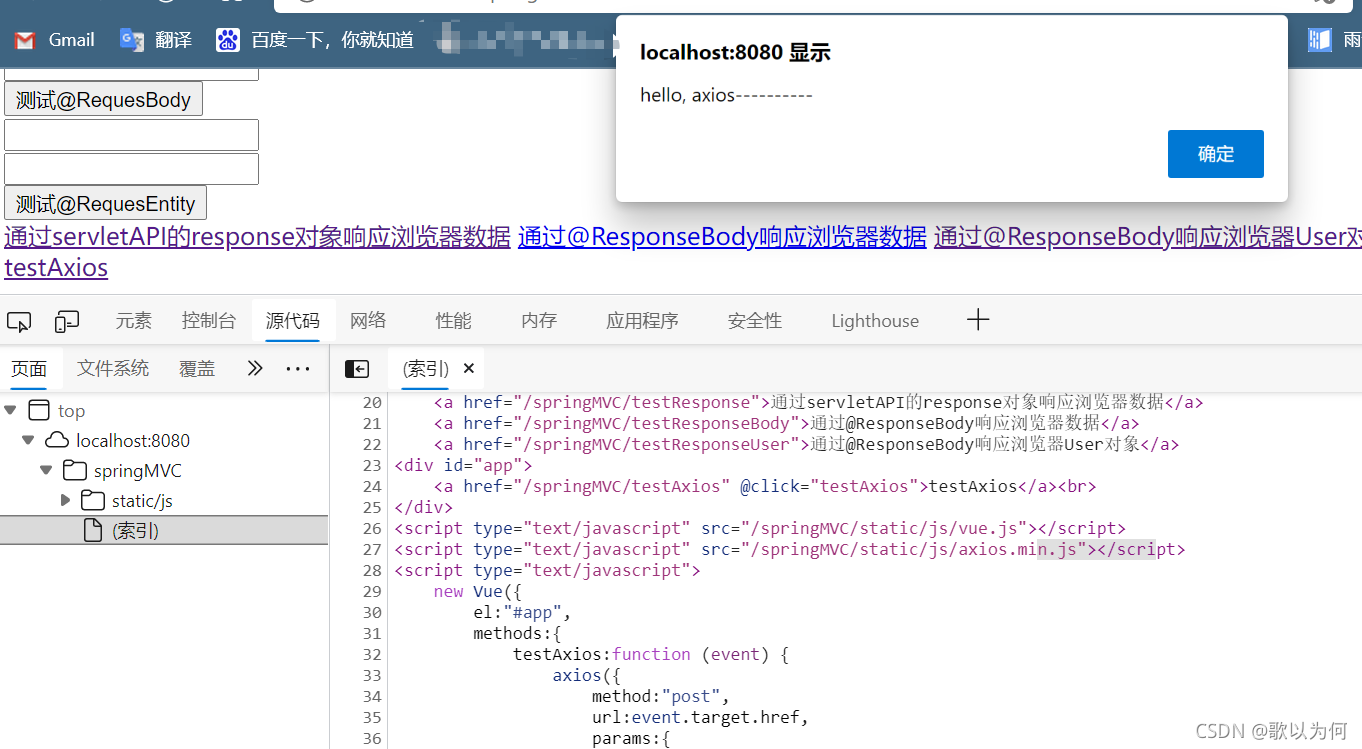Switch to the 网络 tab
The height and width of the screenshot is (749, 1362).
(368, 320)
